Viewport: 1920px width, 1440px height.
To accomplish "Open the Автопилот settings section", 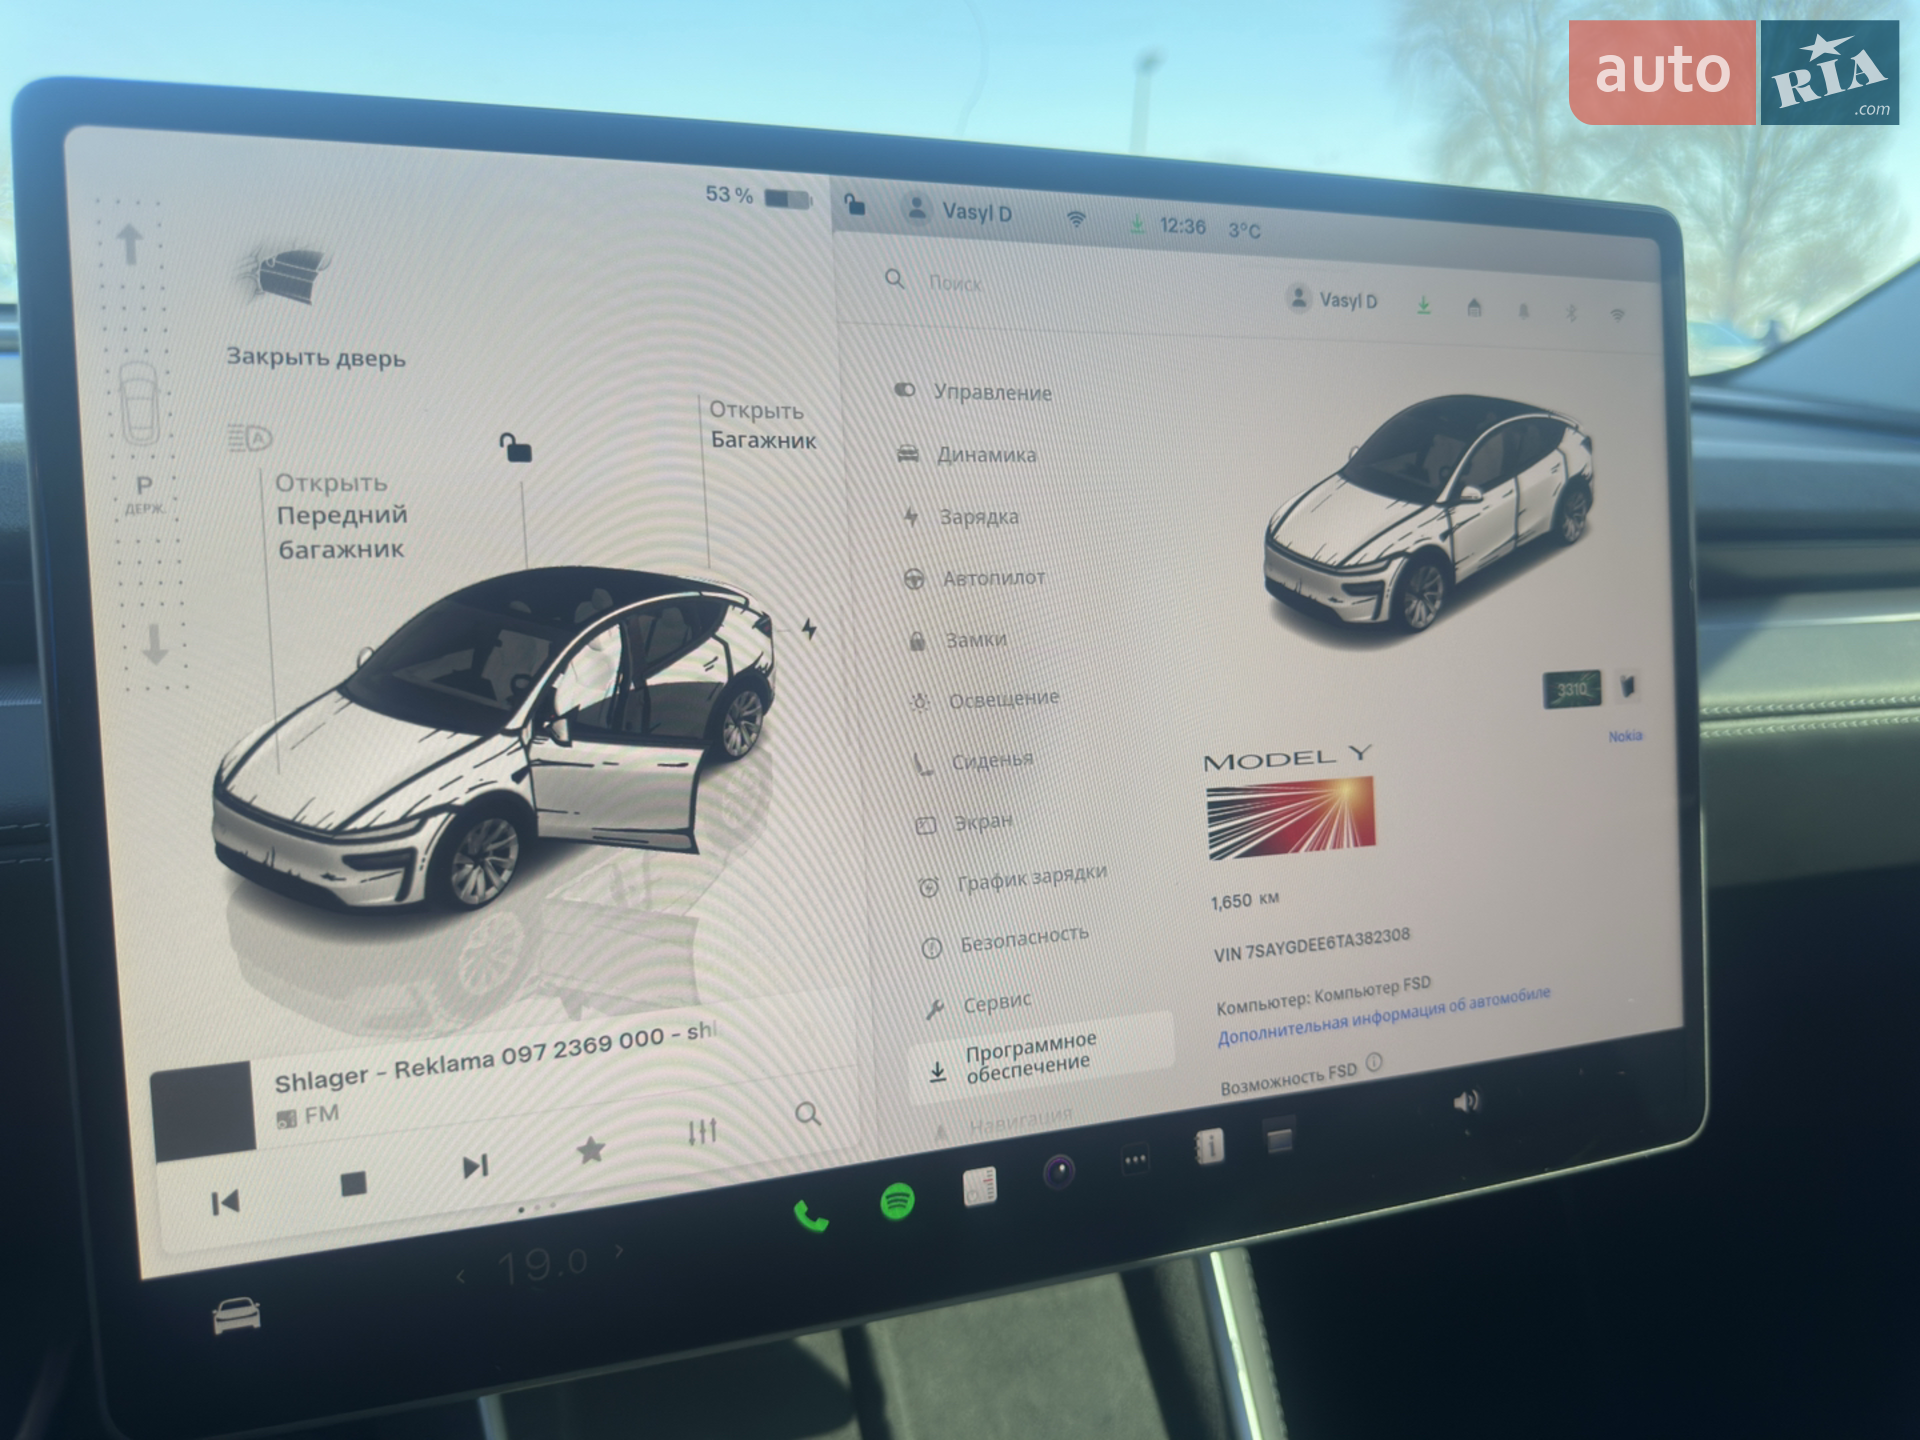I will (x=975, y=578).
